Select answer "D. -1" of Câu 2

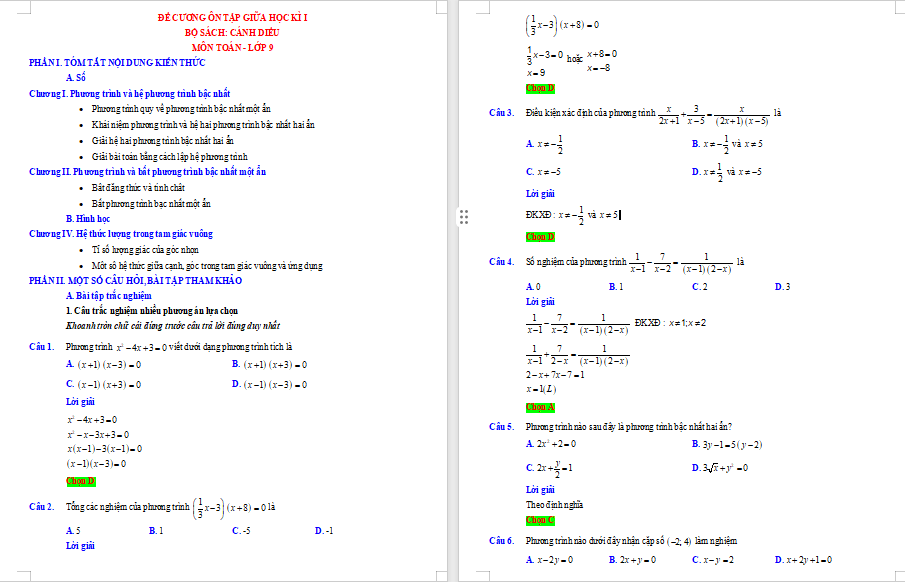pos(324,531)
